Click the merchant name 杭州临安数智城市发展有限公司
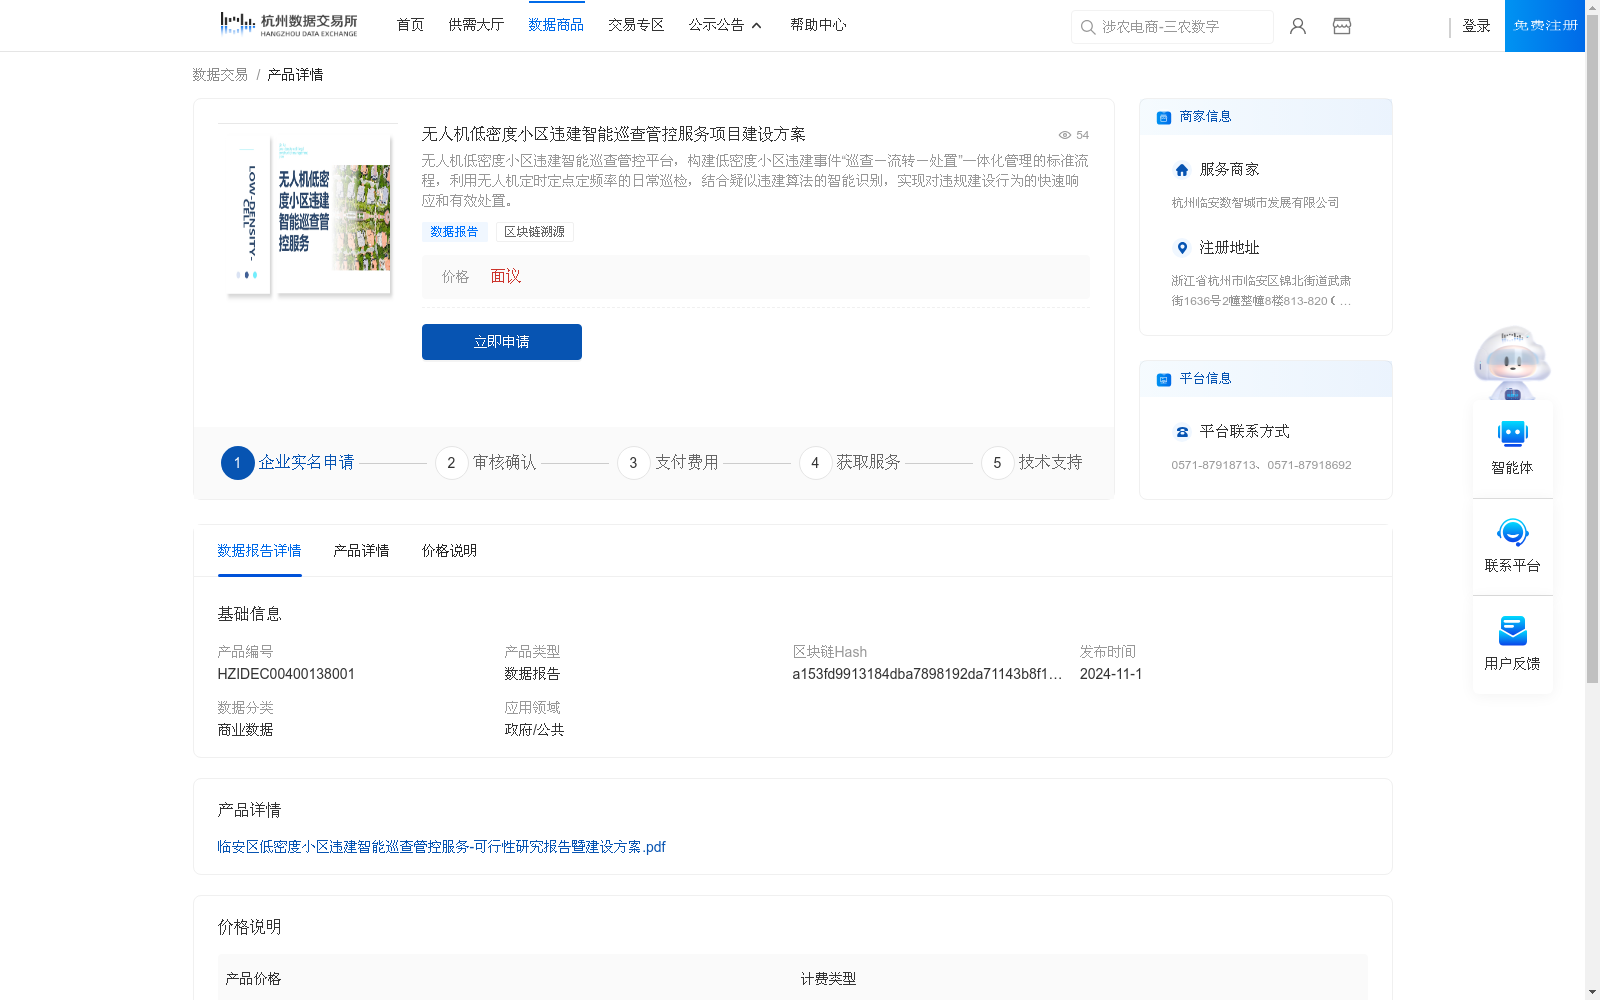Image resolution: width=1600 pixels, height=1000 pixels. 1255,203
